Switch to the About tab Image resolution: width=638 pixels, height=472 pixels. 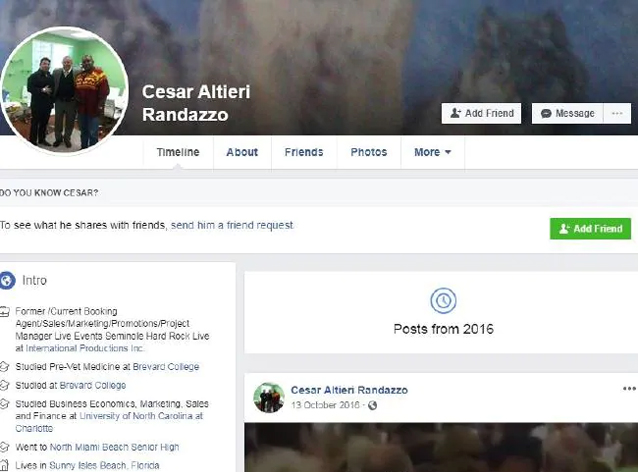pos(242,152)
